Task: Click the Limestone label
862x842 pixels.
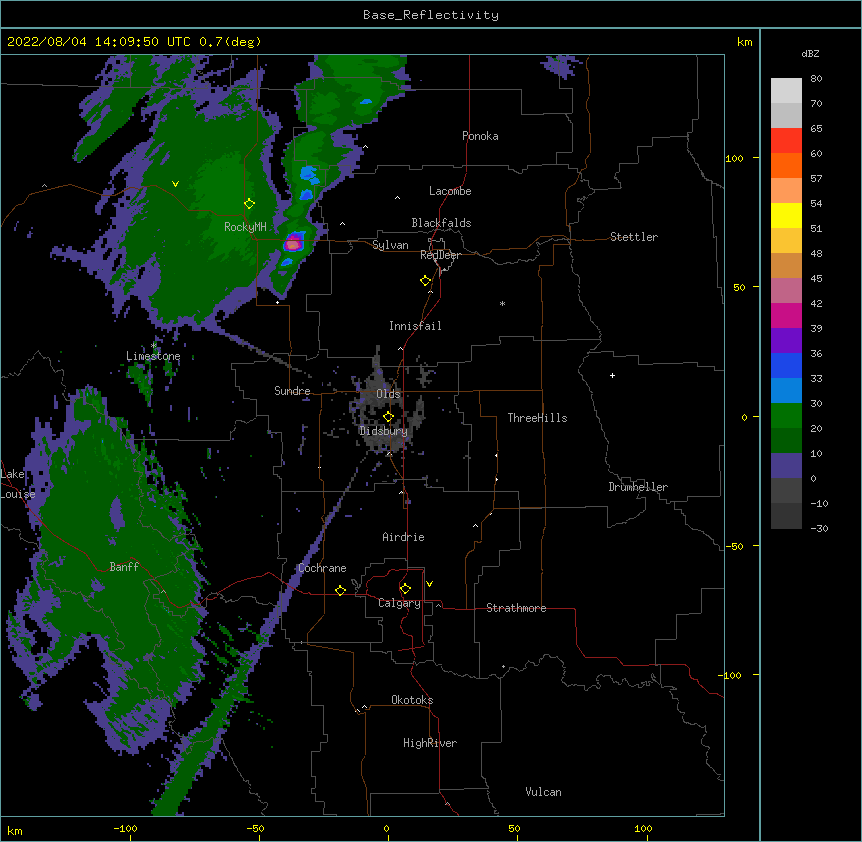Action: click(153, 356)
